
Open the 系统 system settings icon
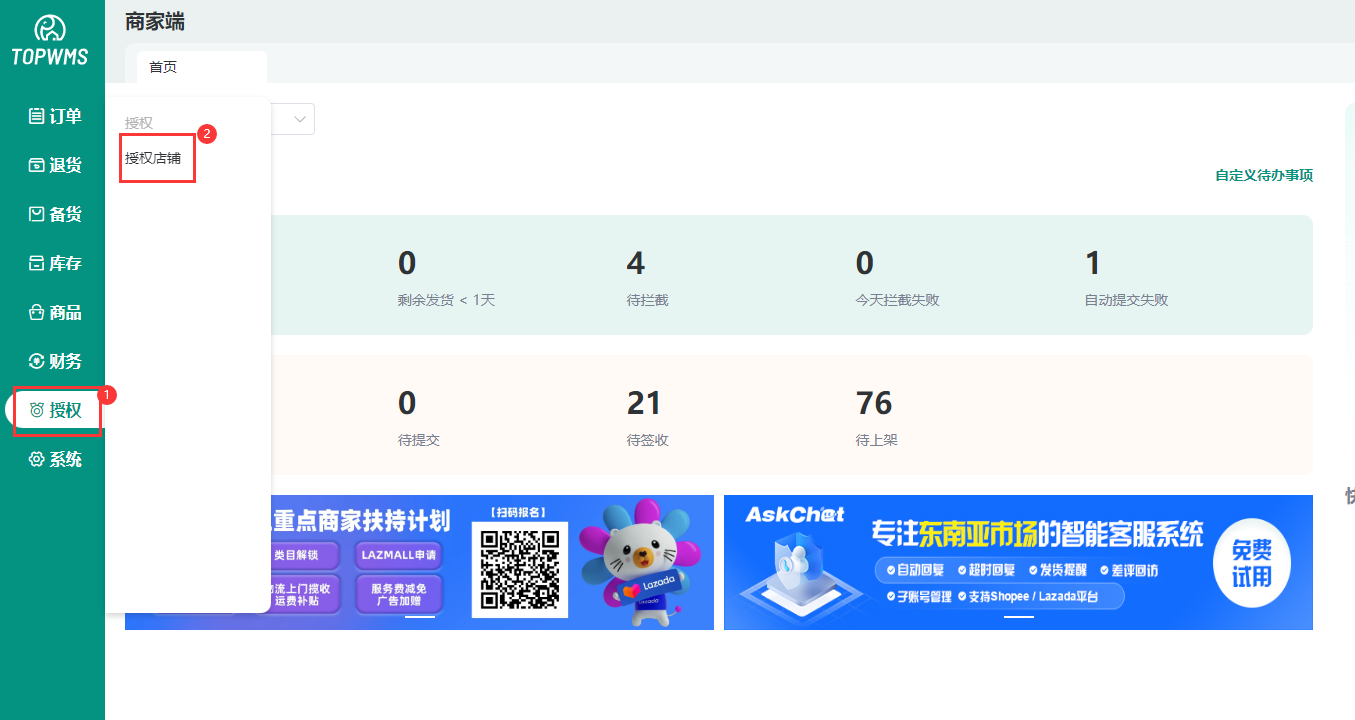point(37,459)
